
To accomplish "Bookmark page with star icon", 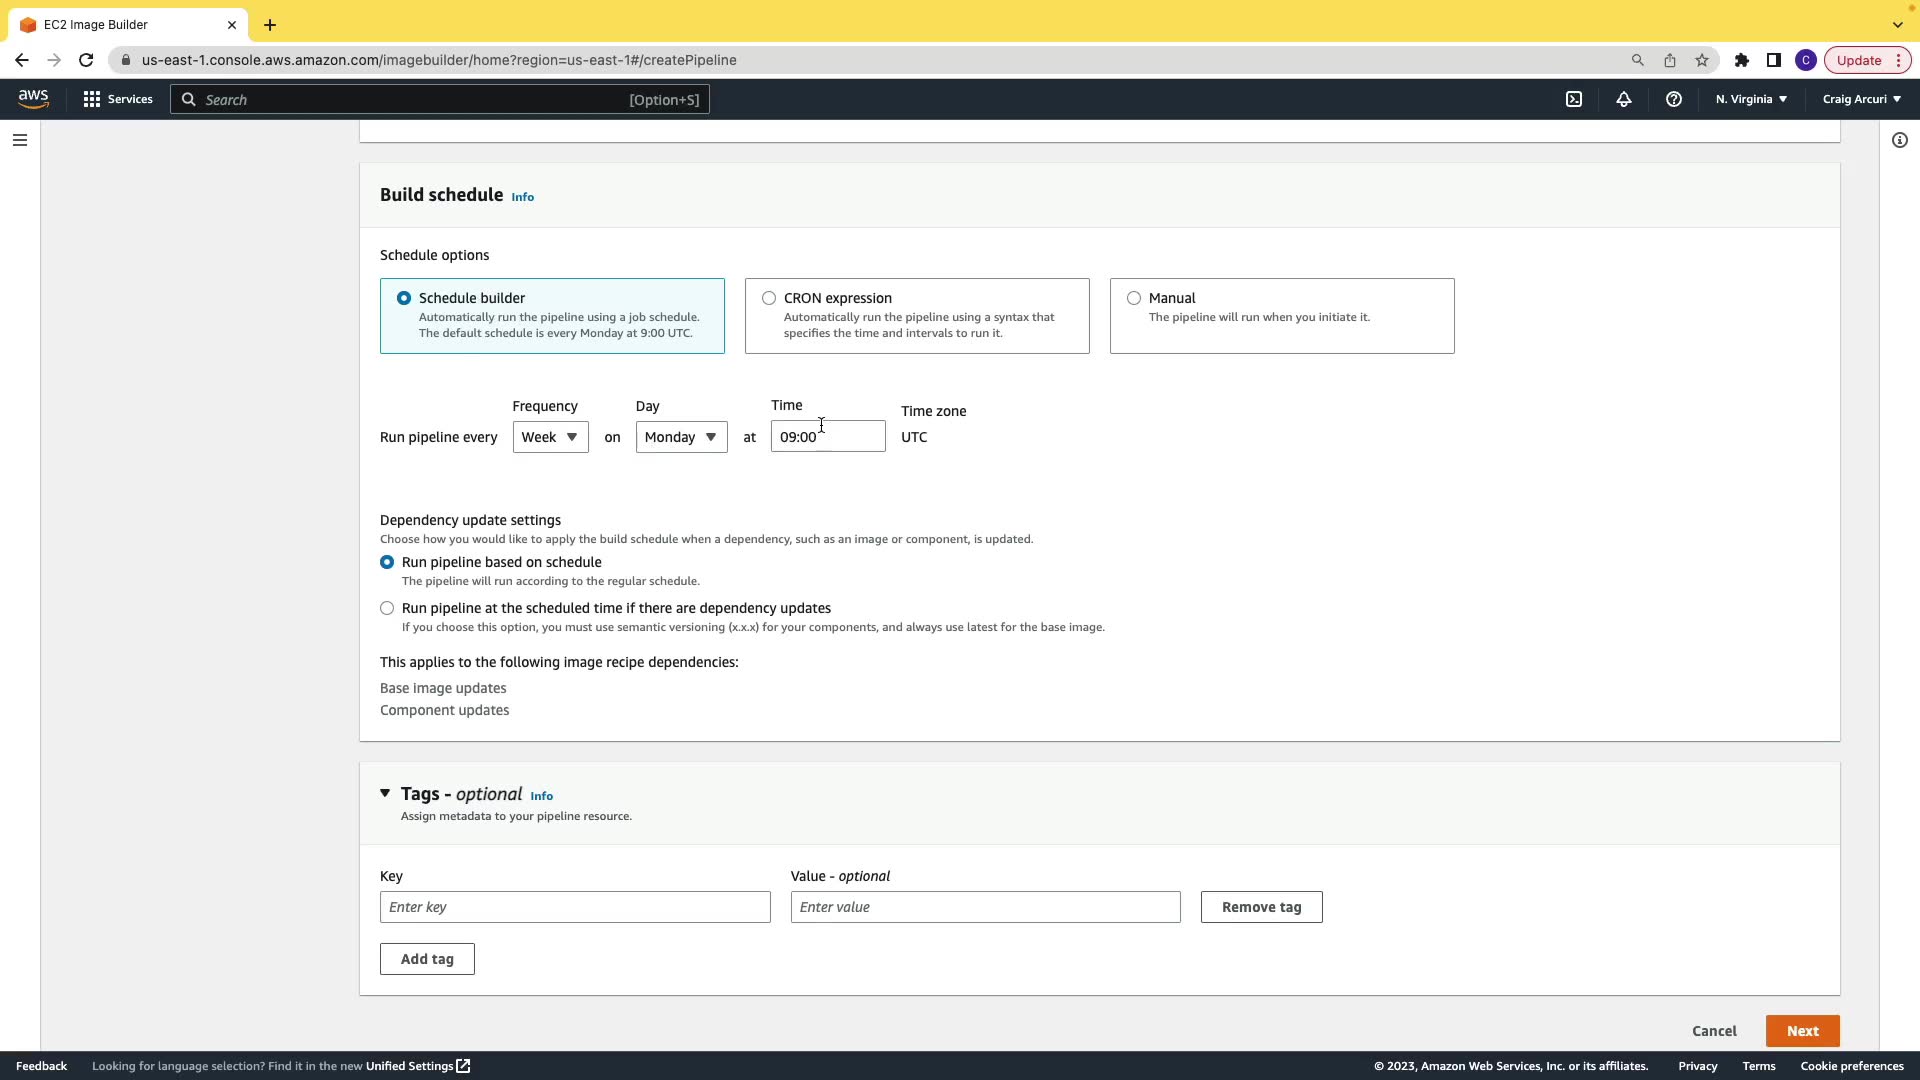I will 1702,60.
